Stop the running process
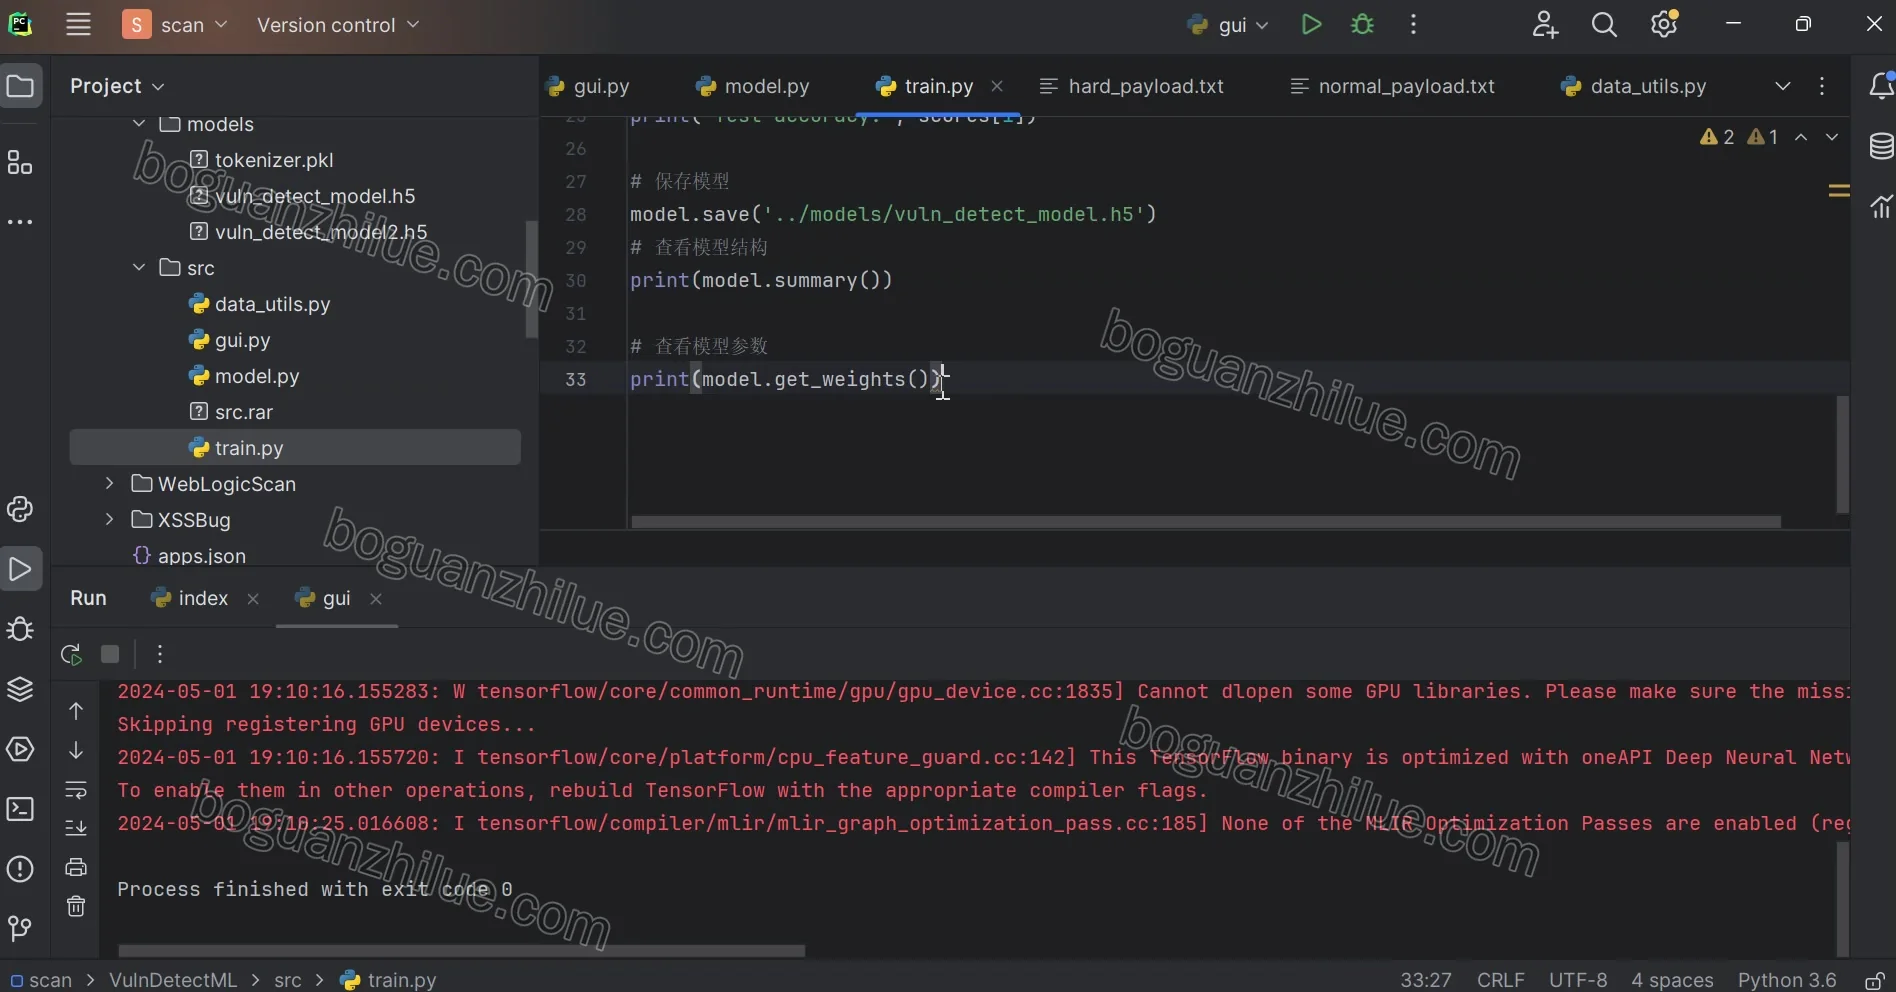 (110, 654)
